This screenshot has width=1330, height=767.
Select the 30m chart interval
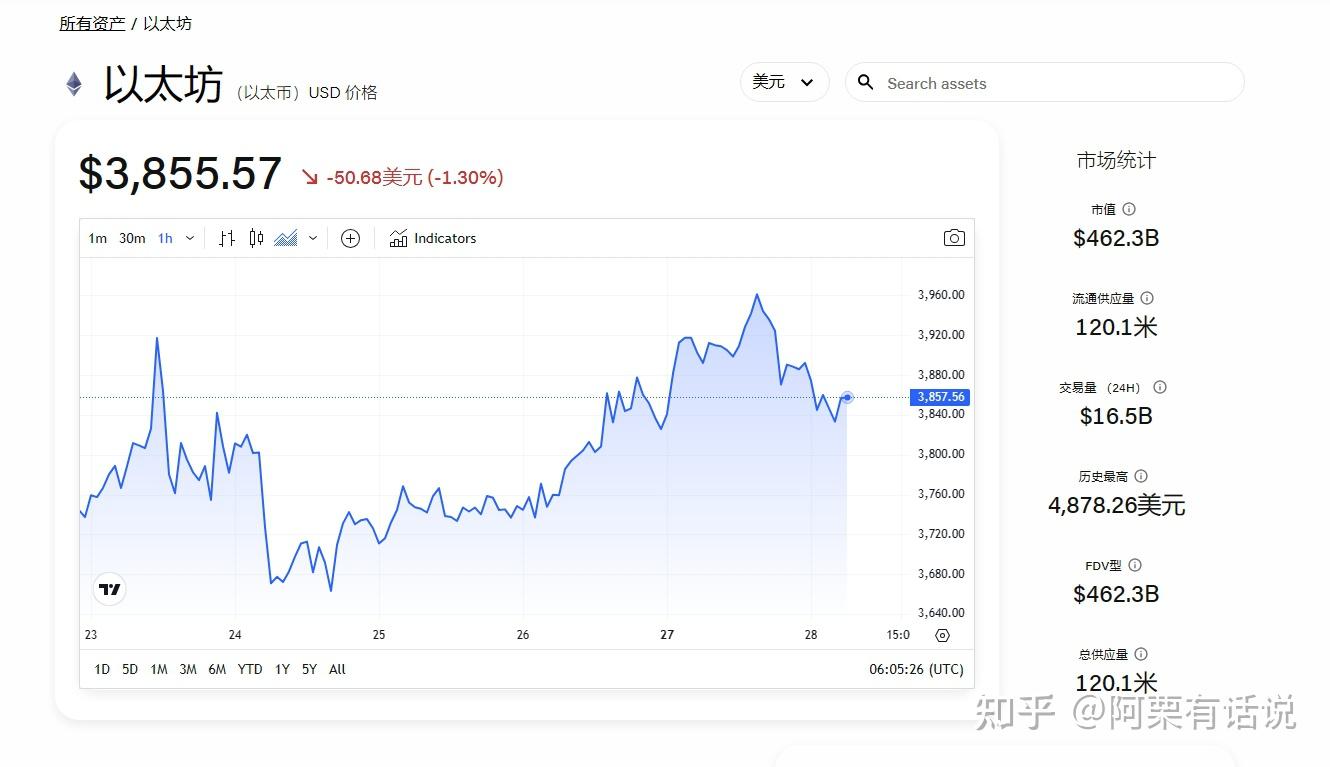(132, 238)
